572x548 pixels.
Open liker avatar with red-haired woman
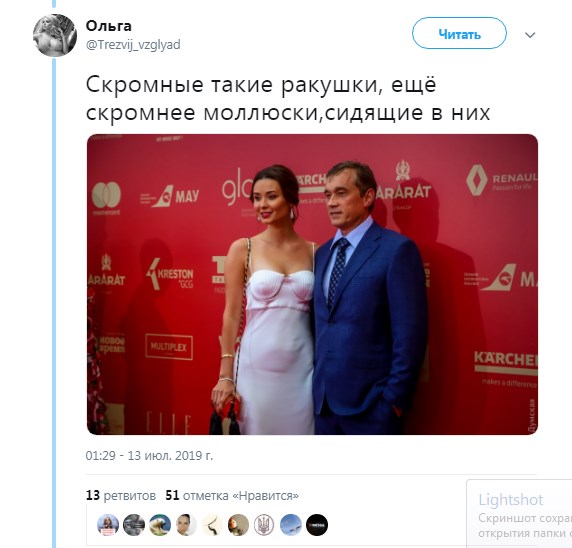(x=238, y=525)
